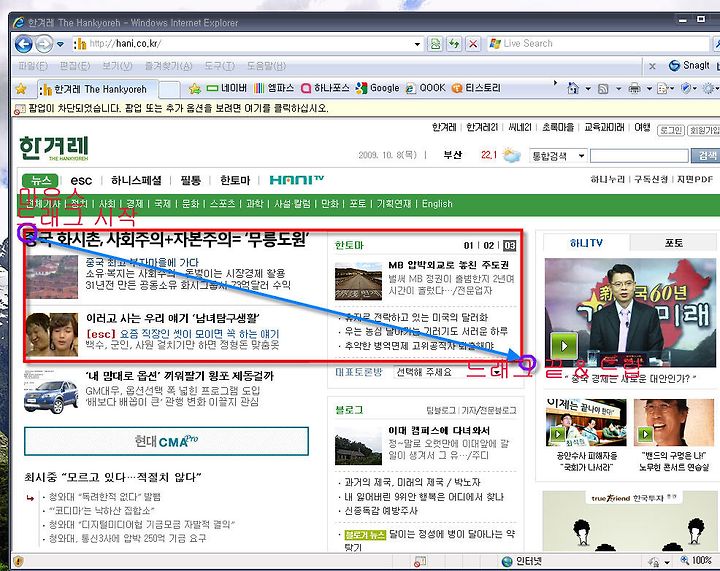Select the 하니TV tab
The width and height of the screenshot is (720, 571).
[x=586, y=243]
